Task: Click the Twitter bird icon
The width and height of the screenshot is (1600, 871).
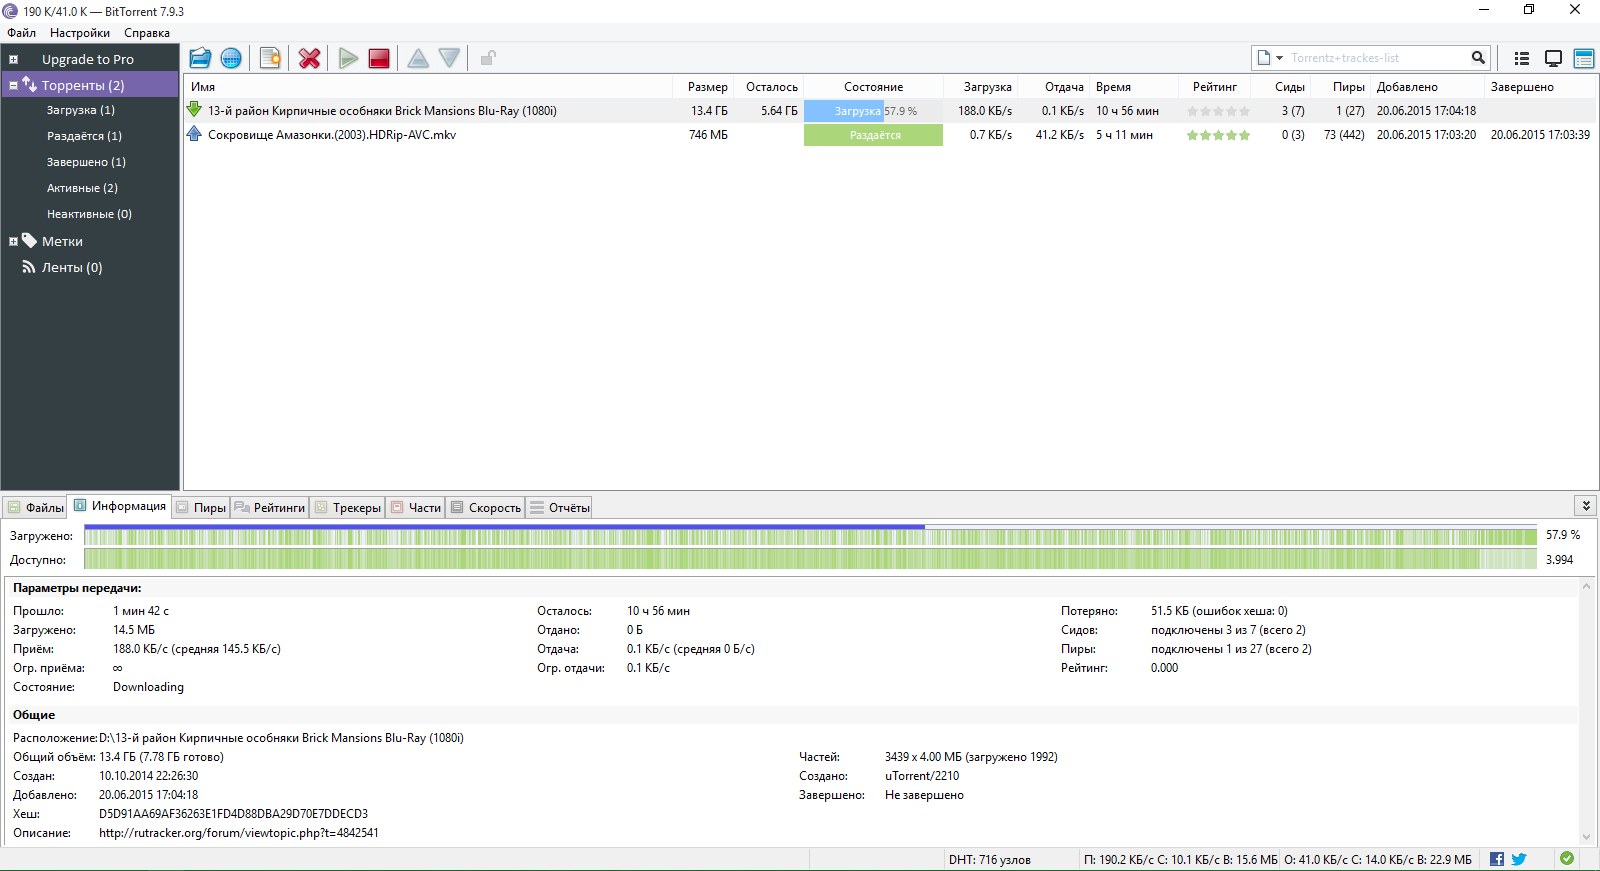Action: 1519,859
